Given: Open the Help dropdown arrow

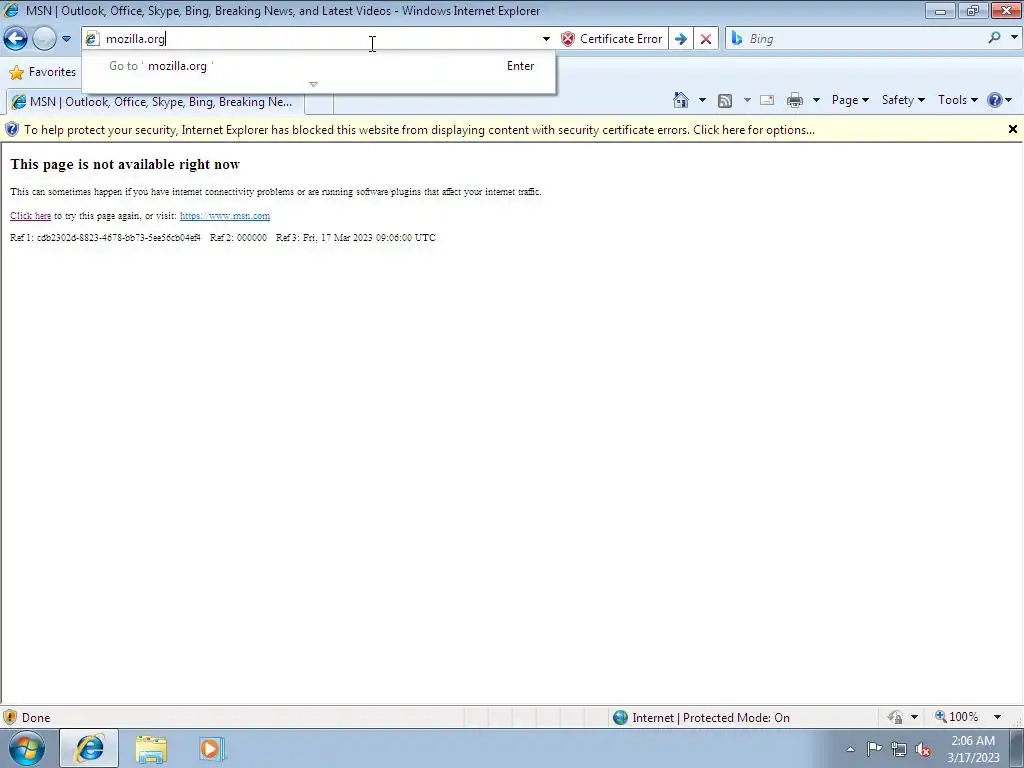Looking at the screenshot, I should click(x=1009, y=100).
